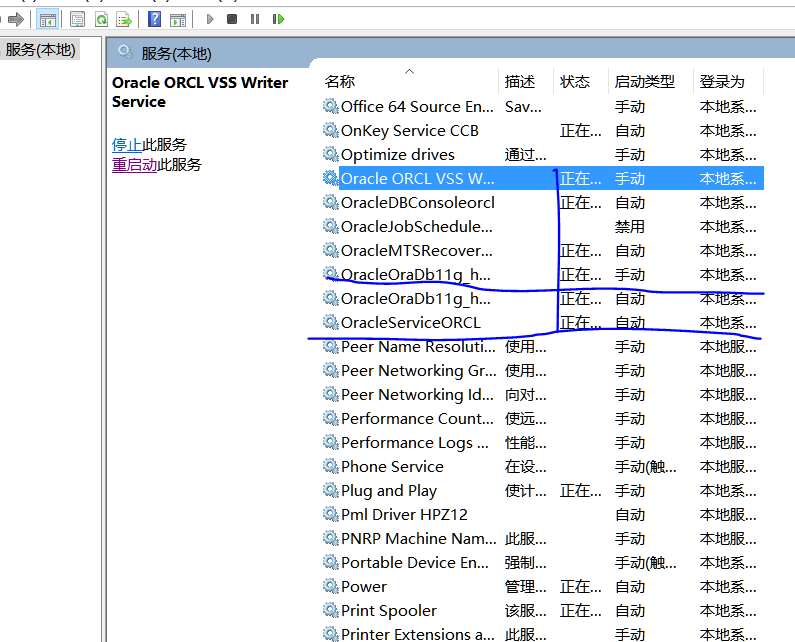Select the Performance Count... service name
This screenshot has height=642, width=795.
pyautogui.click(x=417, y=419)
